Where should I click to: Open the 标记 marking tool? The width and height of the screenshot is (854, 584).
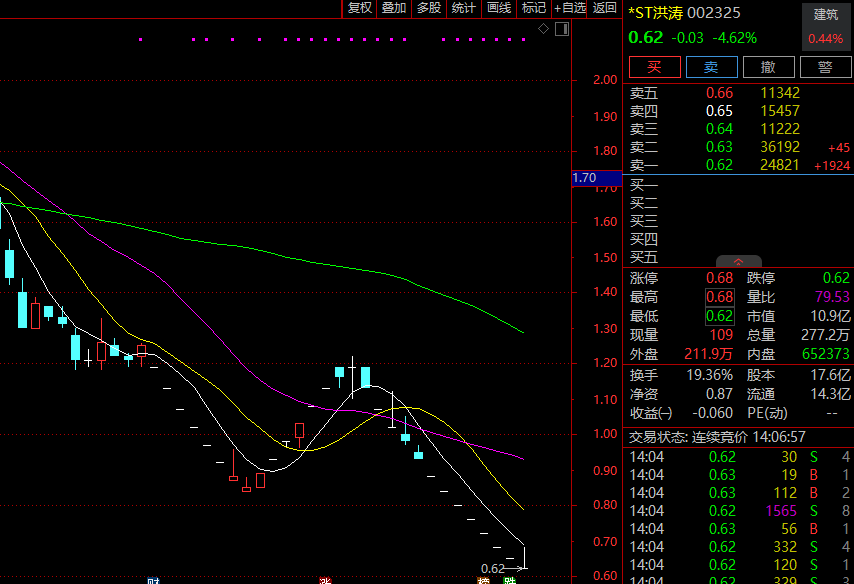tap(534, 8)
